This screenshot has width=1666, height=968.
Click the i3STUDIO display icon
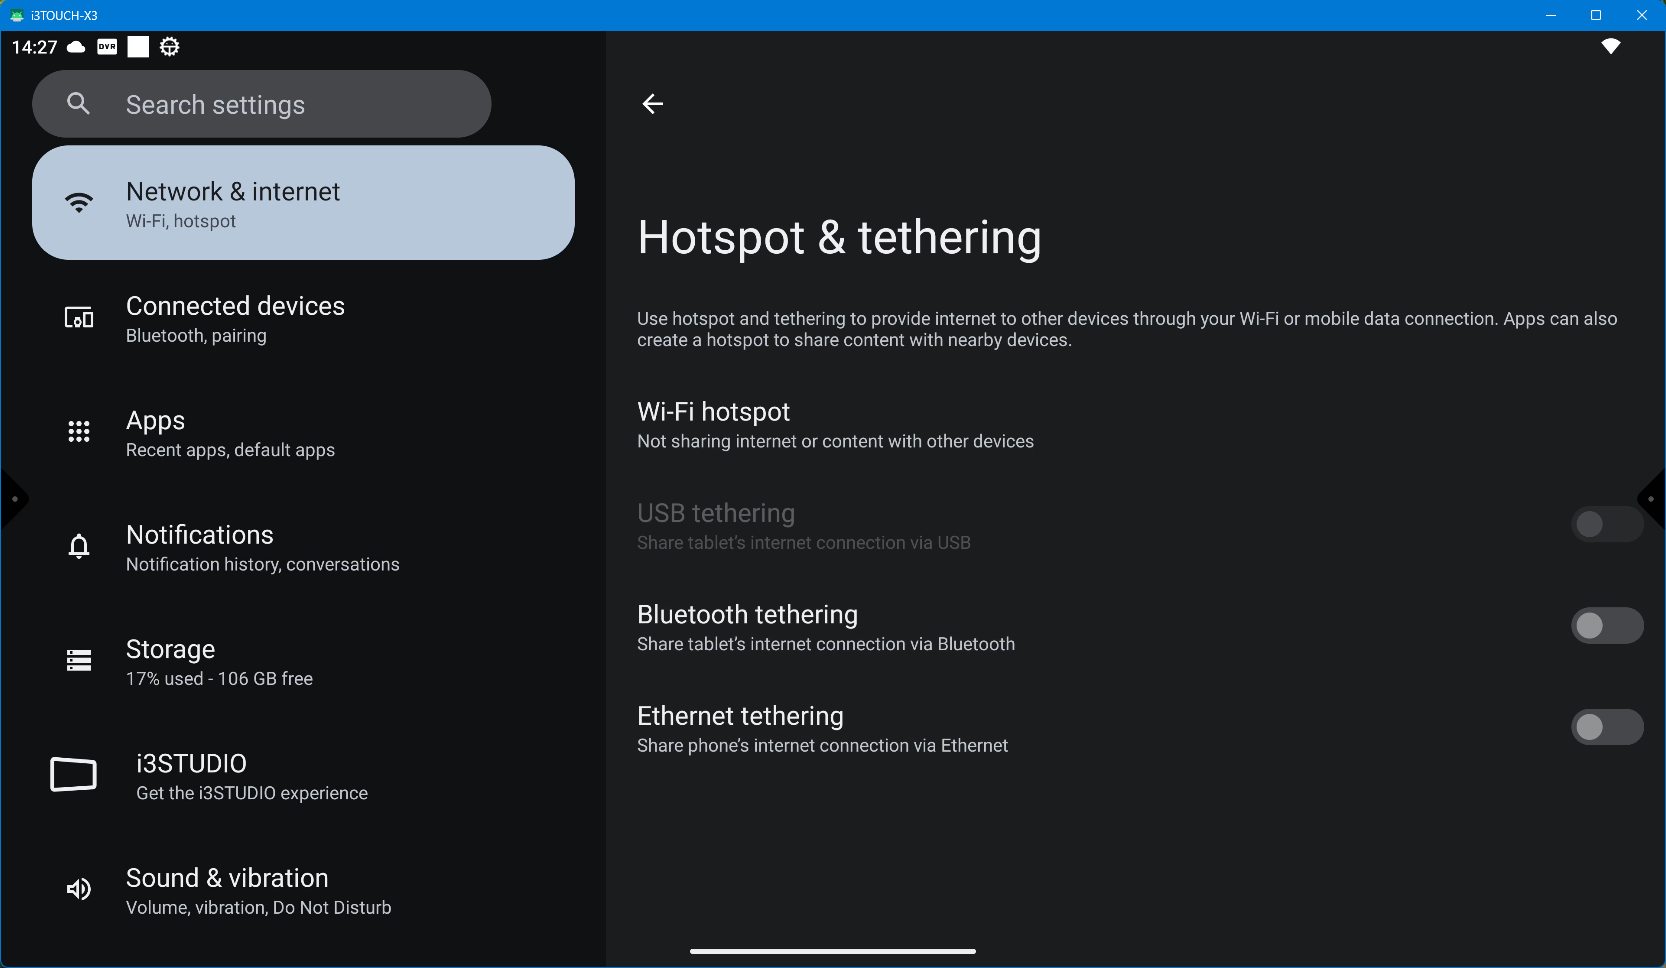point(74,775)
